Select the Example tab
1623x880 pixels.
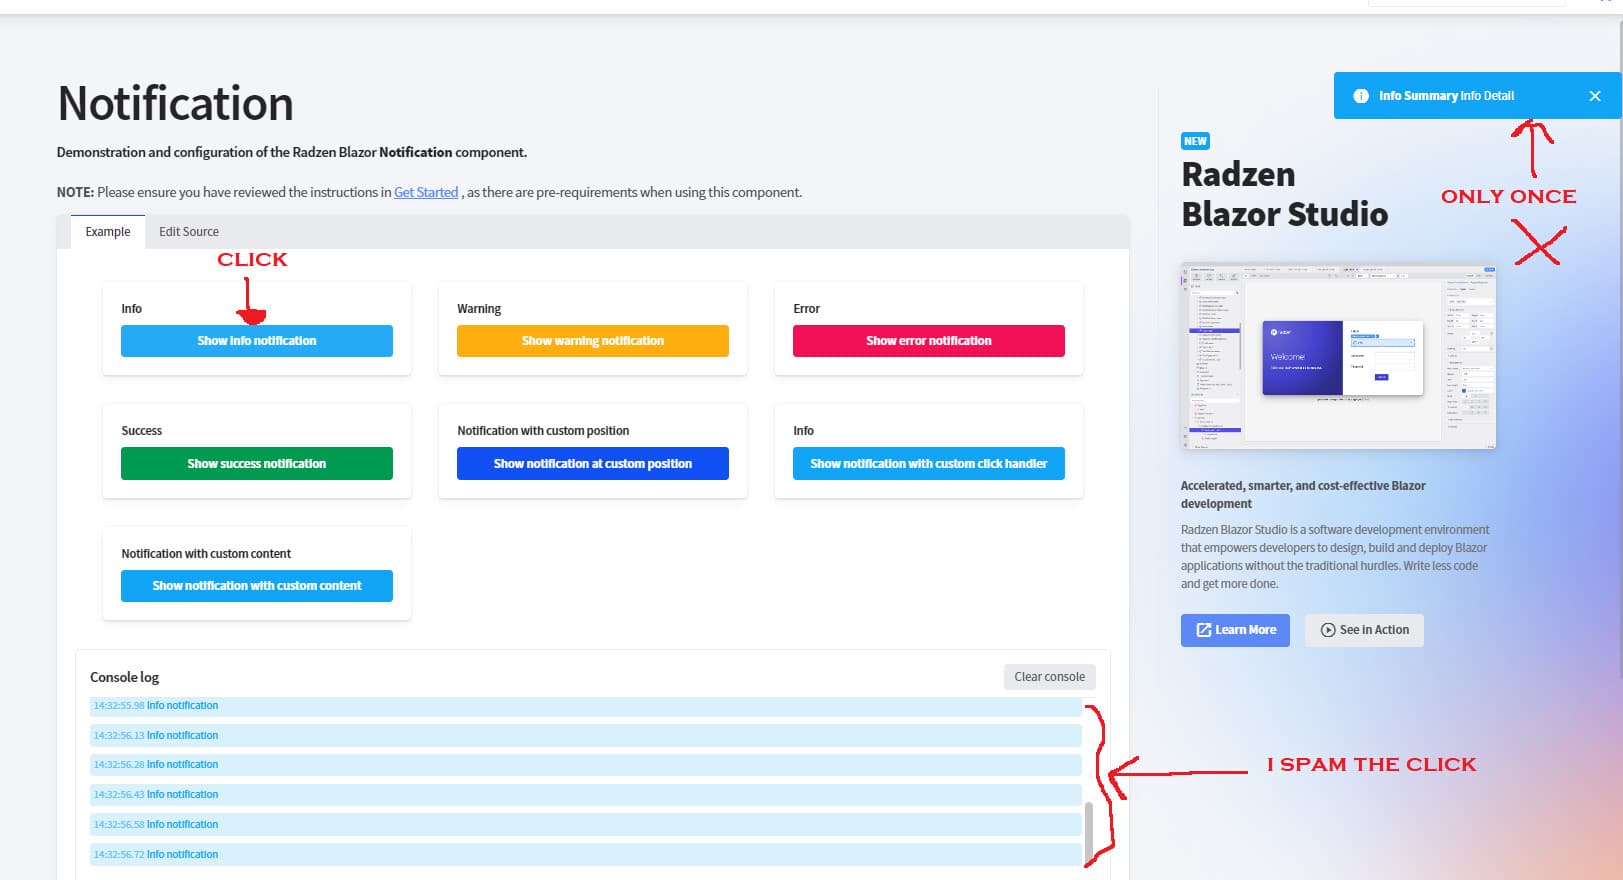[x=108, y=232]
